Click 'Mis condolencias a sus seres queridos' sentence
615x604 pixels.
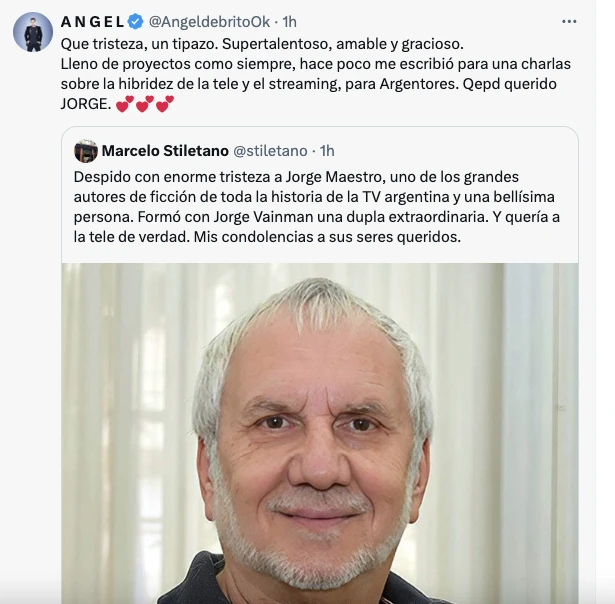point(327,237)
